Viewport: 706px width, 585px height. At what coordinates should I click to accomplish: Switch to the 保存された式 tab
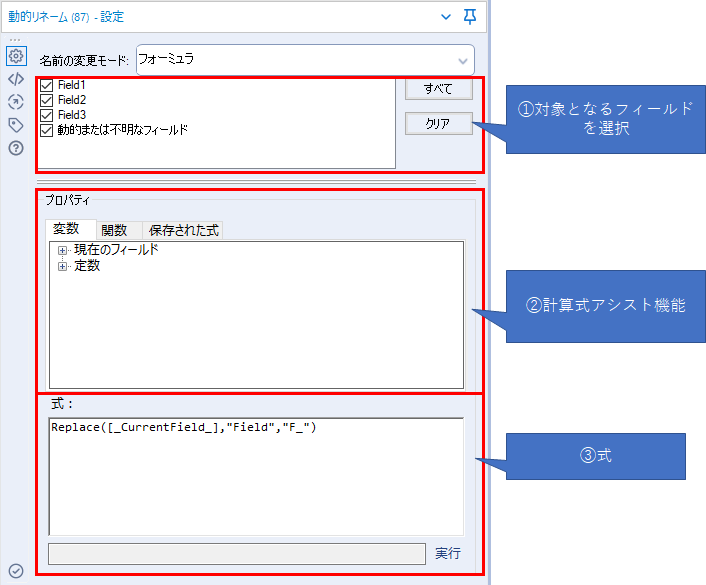pyautogui.click(x=183, y=230)
